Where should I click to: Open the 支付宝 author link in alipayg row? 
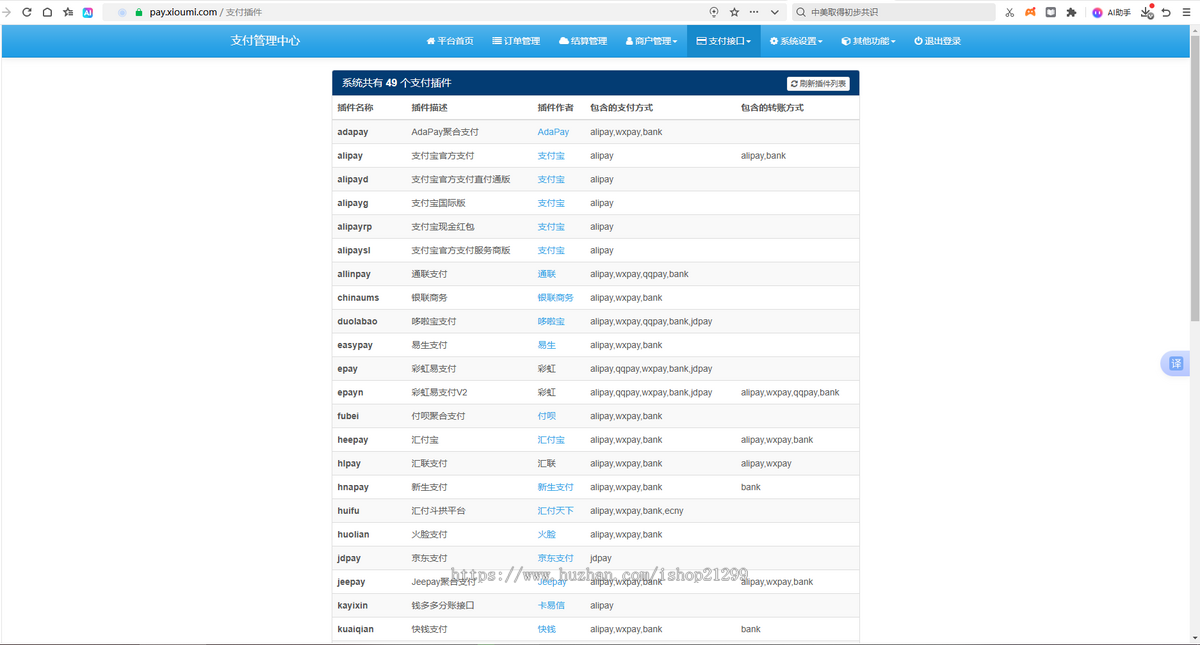[x=551, y=203]
